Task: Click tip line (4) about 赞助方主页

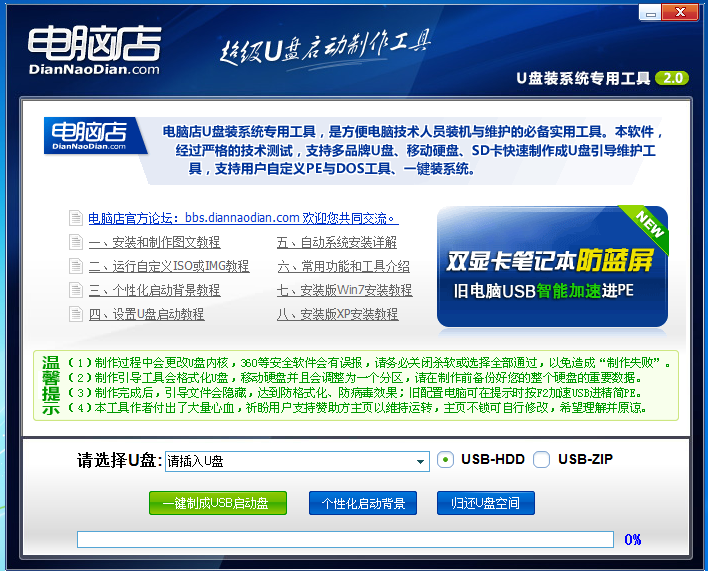Action: click(357, 408)
